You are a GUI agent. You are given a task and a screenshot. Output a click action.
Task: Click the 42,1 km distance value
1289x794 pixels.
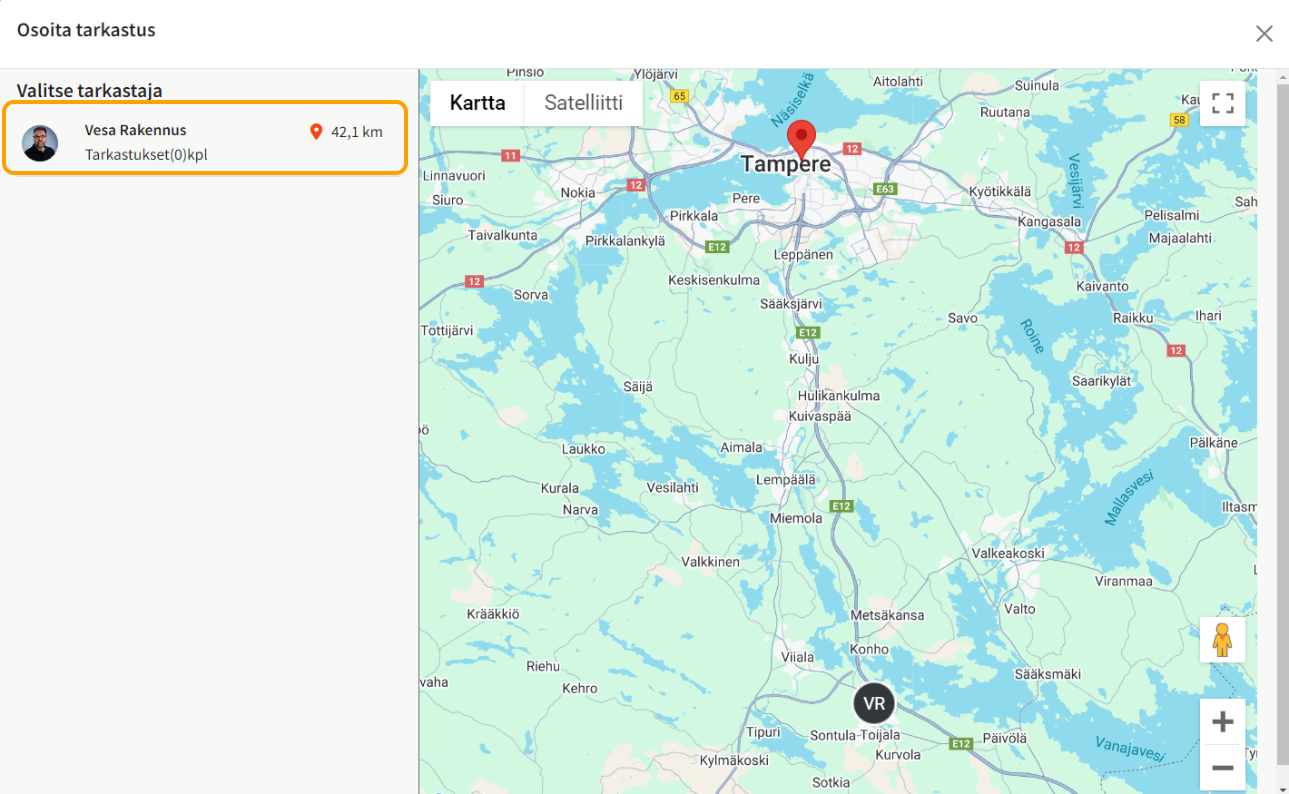click(x=357, y=131)
